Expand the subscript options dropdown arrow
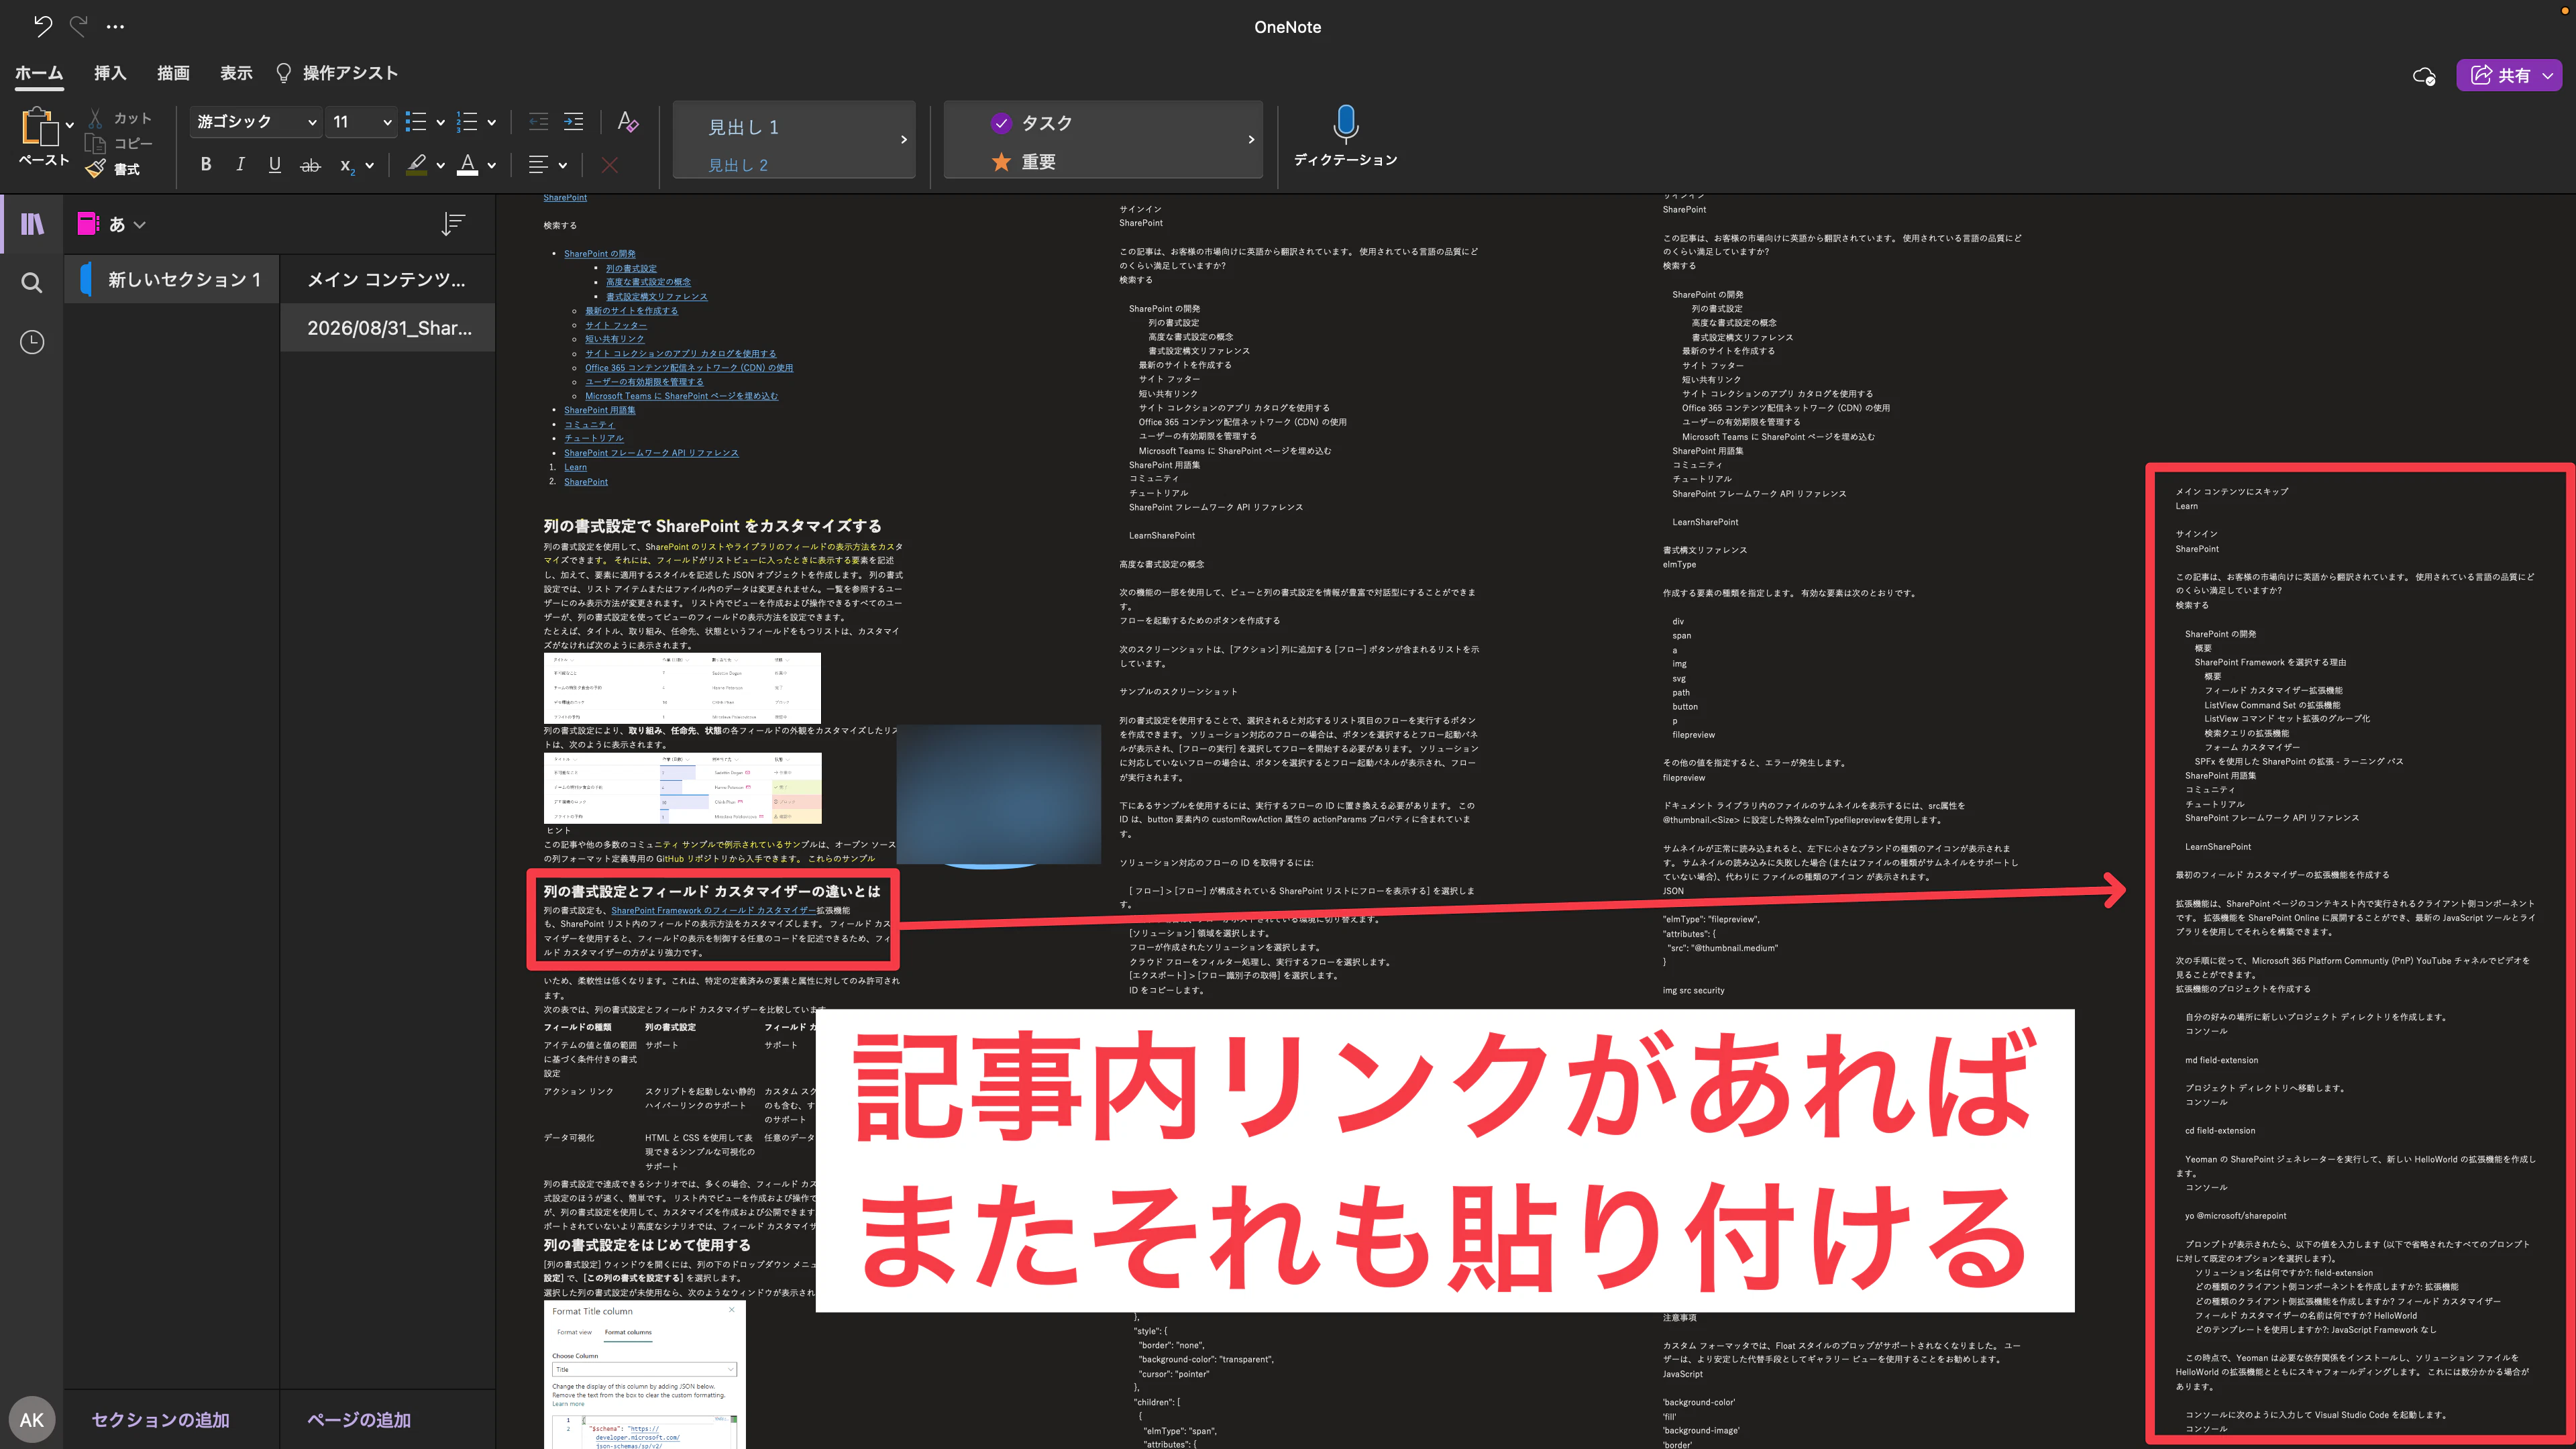The image size is (2576, 1449). (x=370, y=166)
